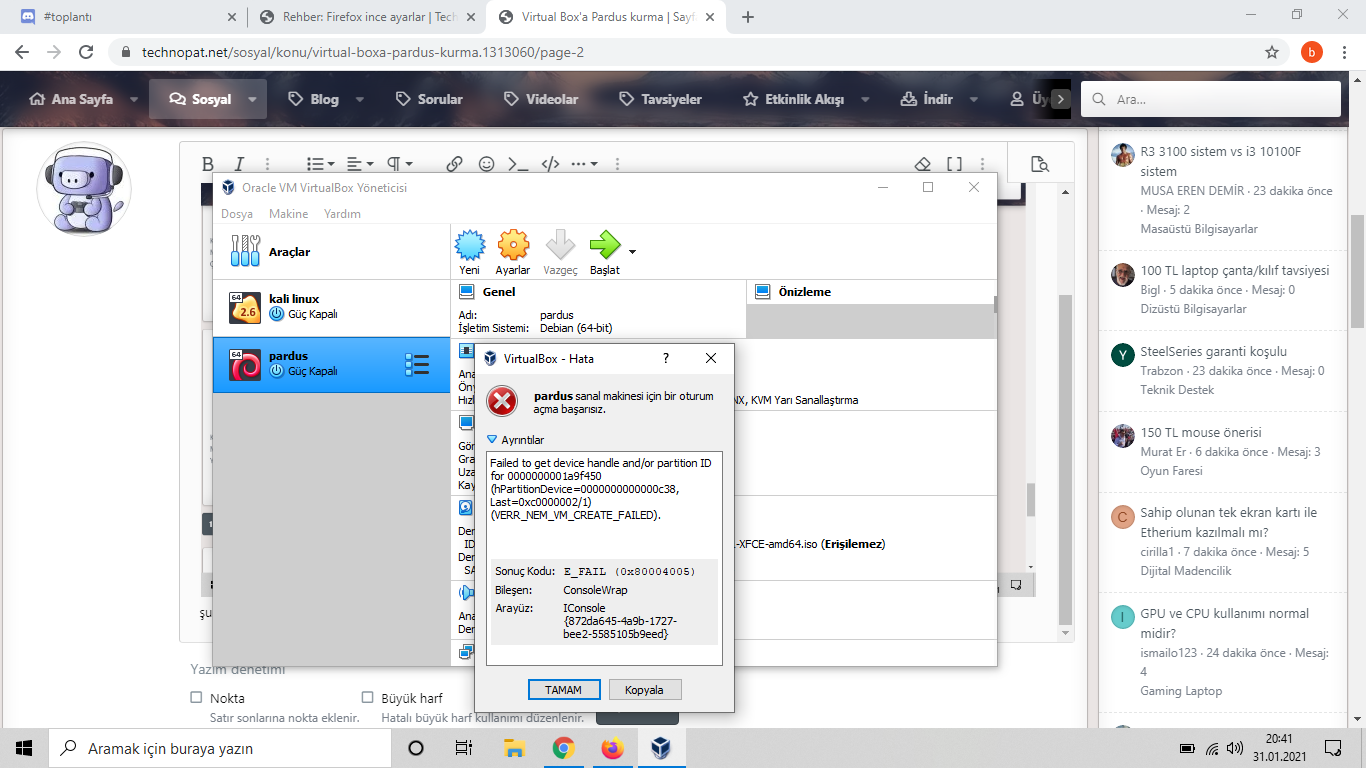1366x768 pixels.
Task: Open the more options ellipsis dropdown in editor
Action: (585, 164)
